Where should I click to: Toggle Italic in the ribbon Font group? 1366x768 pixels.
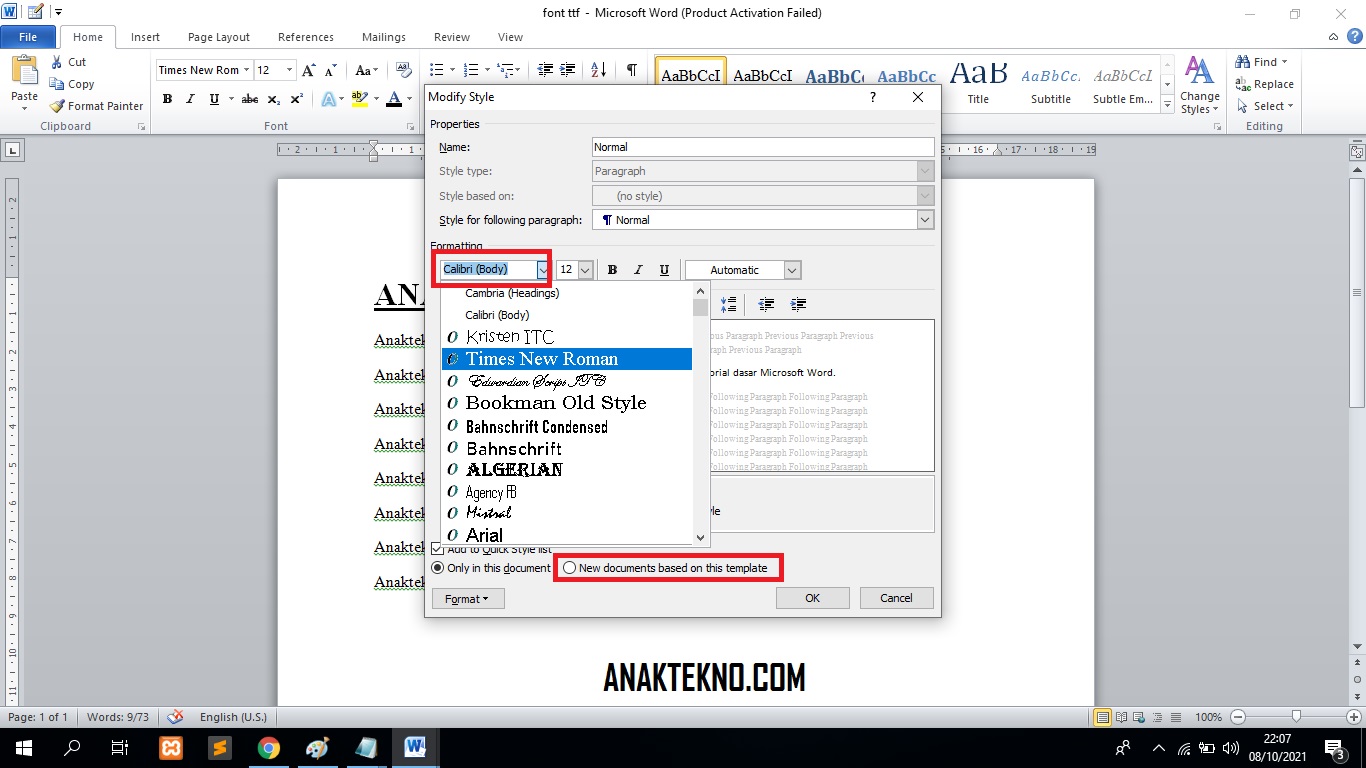pos(191,99)
